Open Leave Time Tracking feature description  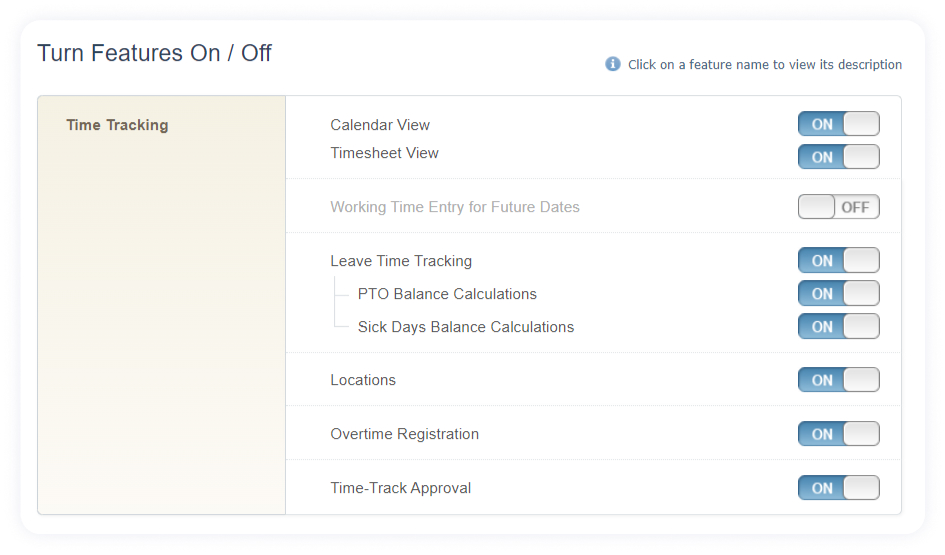[x=401, y=261]
